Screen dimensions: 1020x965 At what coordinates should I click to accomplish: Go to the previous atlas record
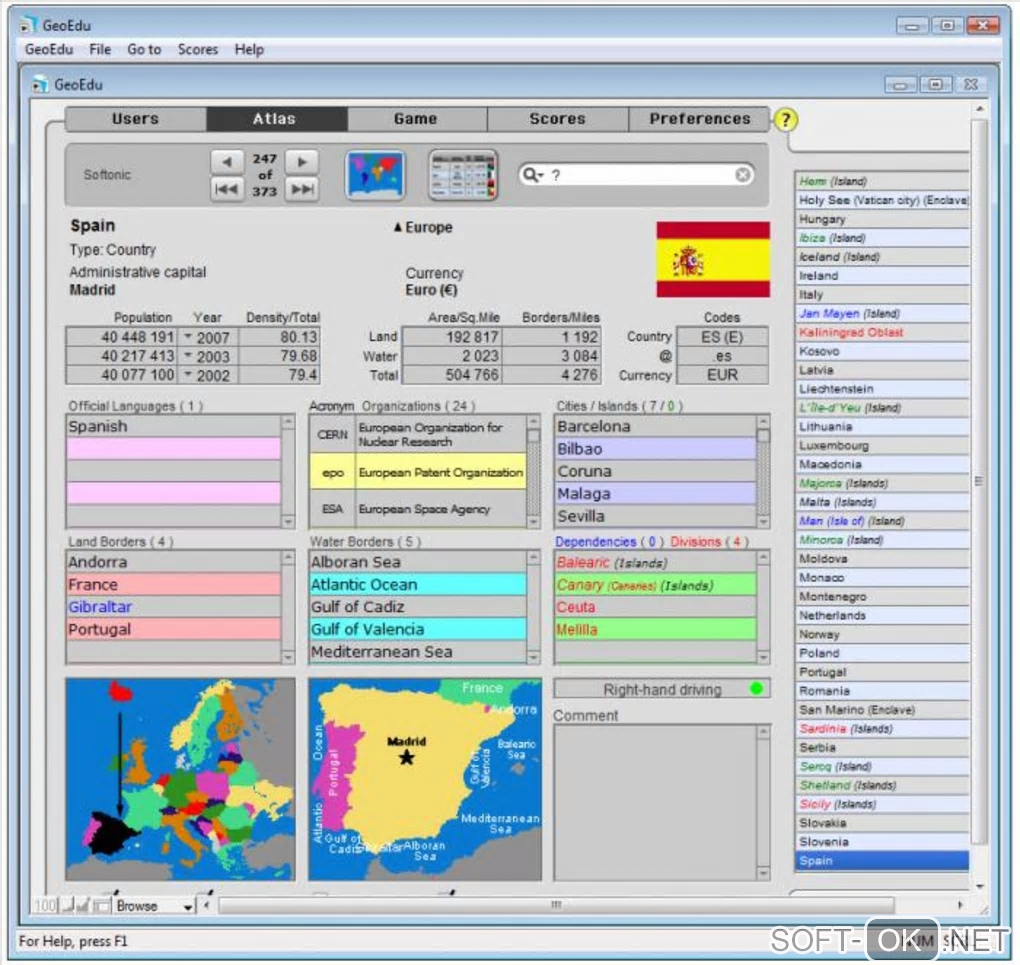tap(227, 161)
